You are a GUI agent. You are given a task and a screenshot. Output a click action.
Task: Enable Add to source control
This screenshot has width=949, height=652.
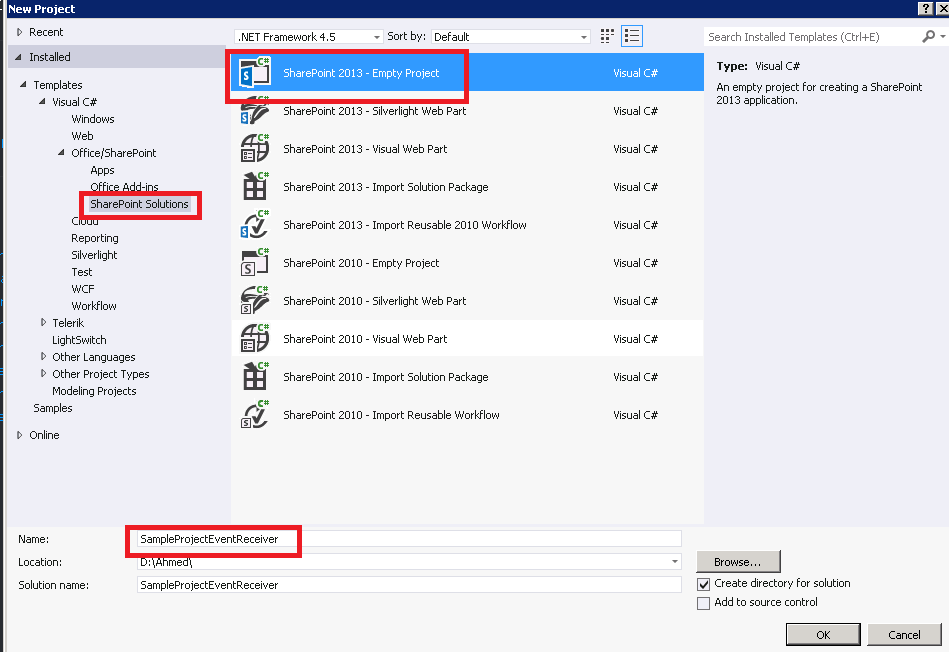pyautogui.click(x=705, y=602)
